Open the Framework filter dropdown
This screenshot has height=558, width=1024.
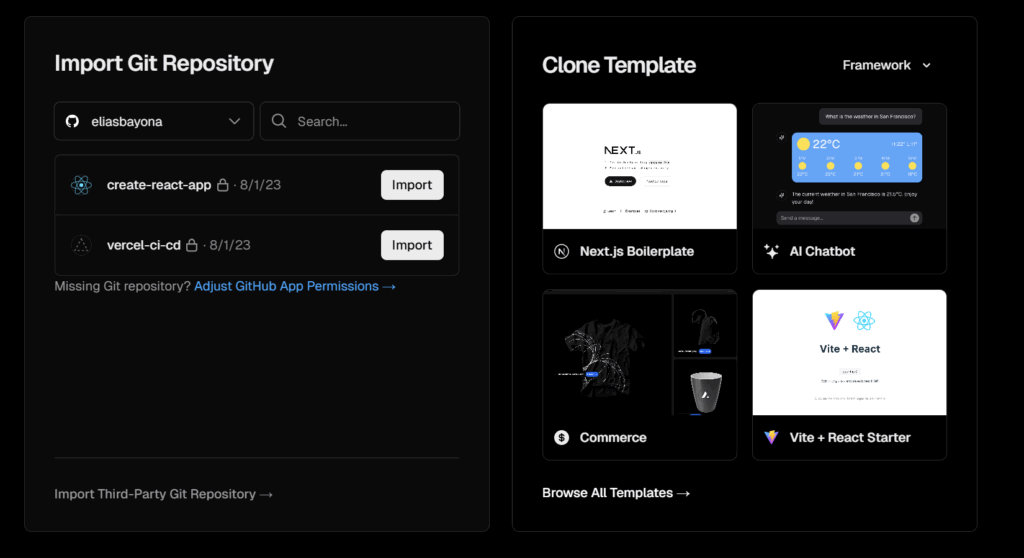click(886, 65)
